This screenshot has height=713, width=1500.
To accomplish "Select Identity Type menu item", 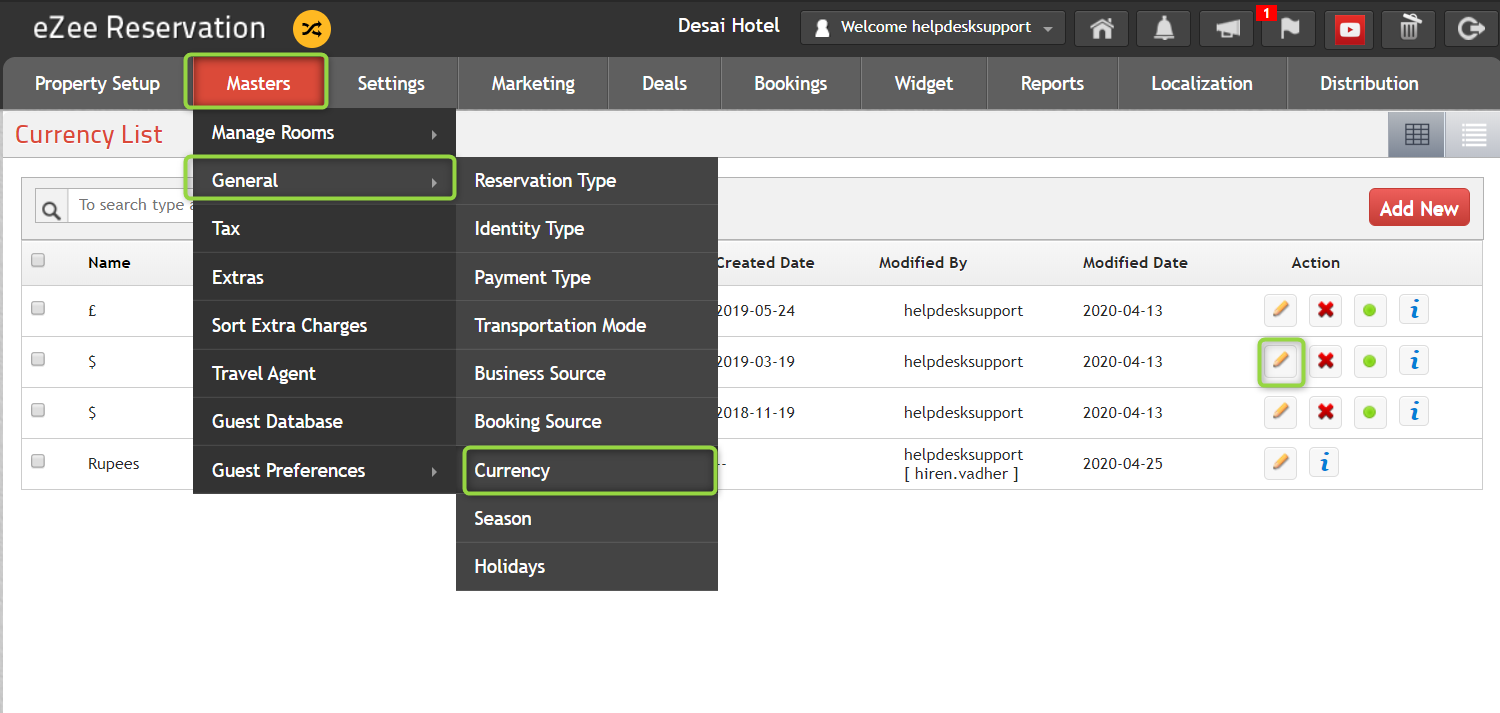I will [587, 229].
